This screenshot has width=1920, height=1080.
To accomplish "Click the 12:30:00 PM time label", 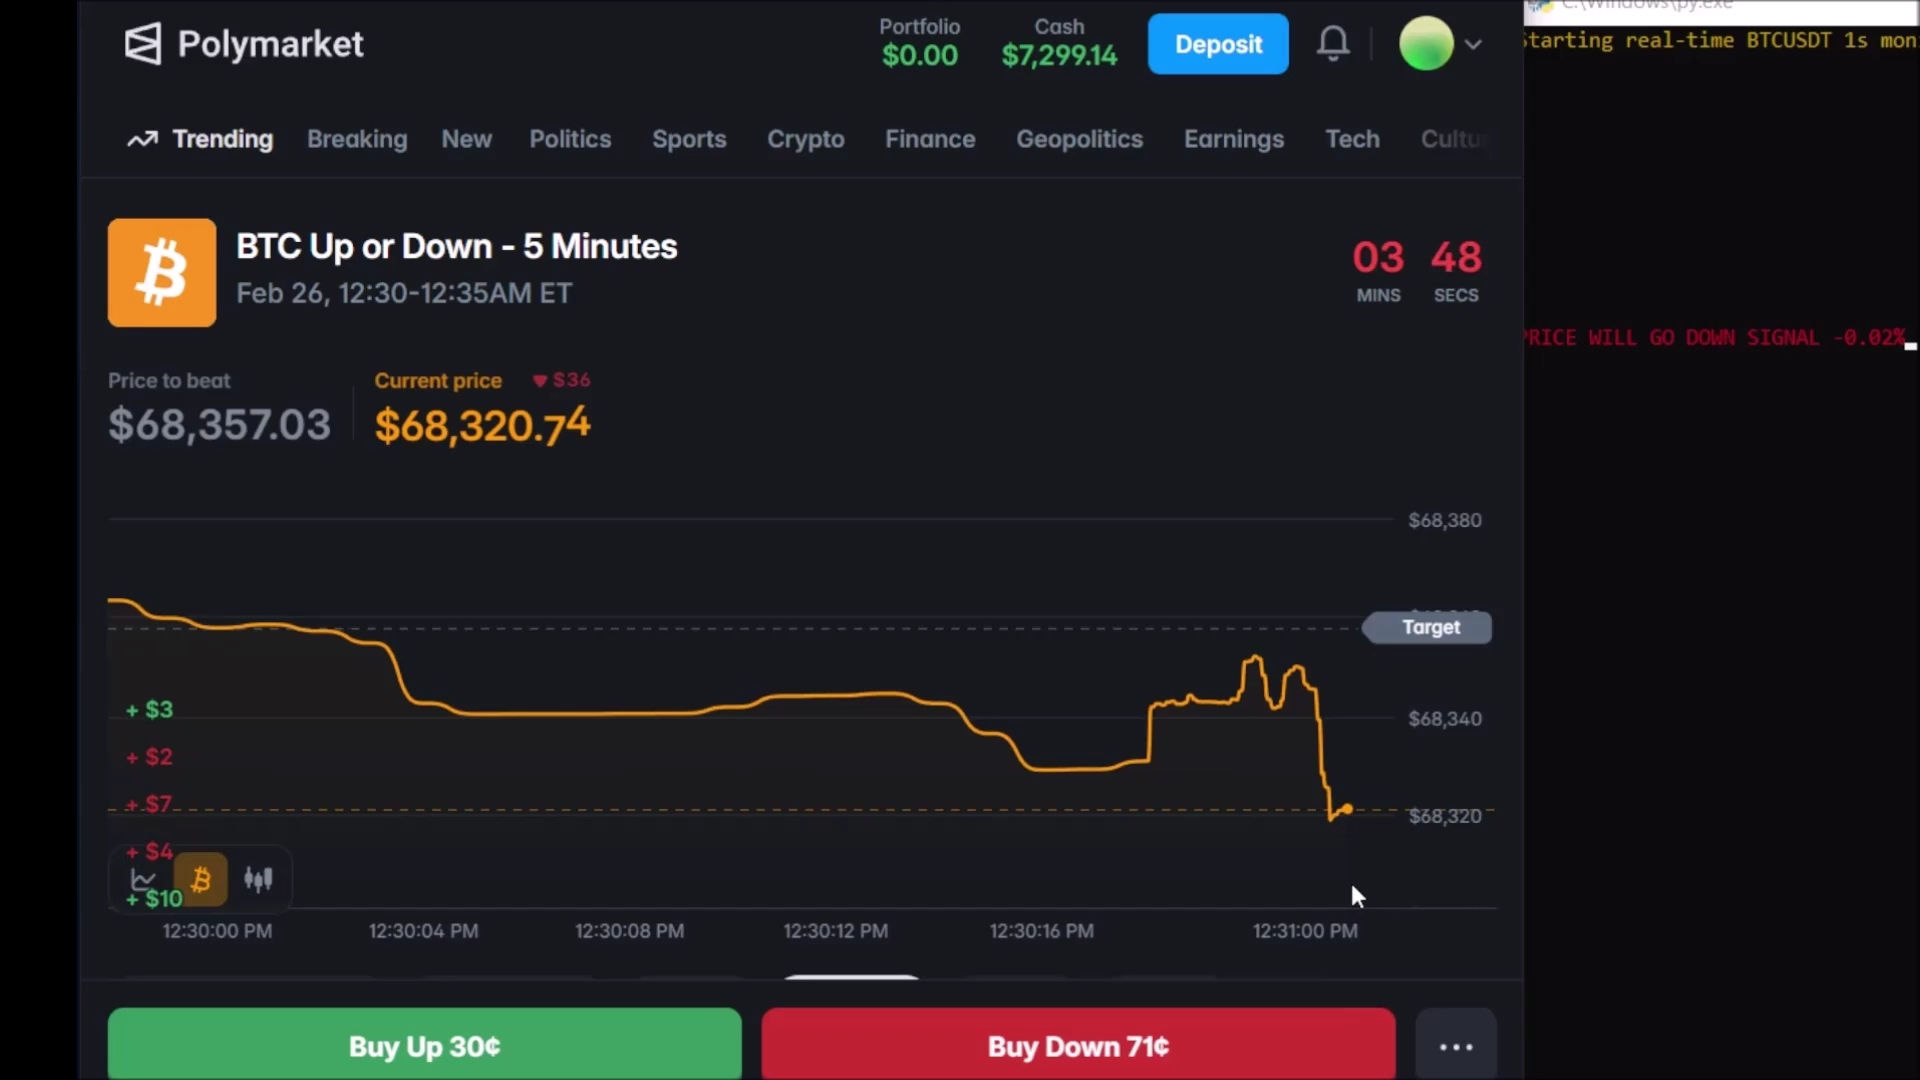I will 217,931.
